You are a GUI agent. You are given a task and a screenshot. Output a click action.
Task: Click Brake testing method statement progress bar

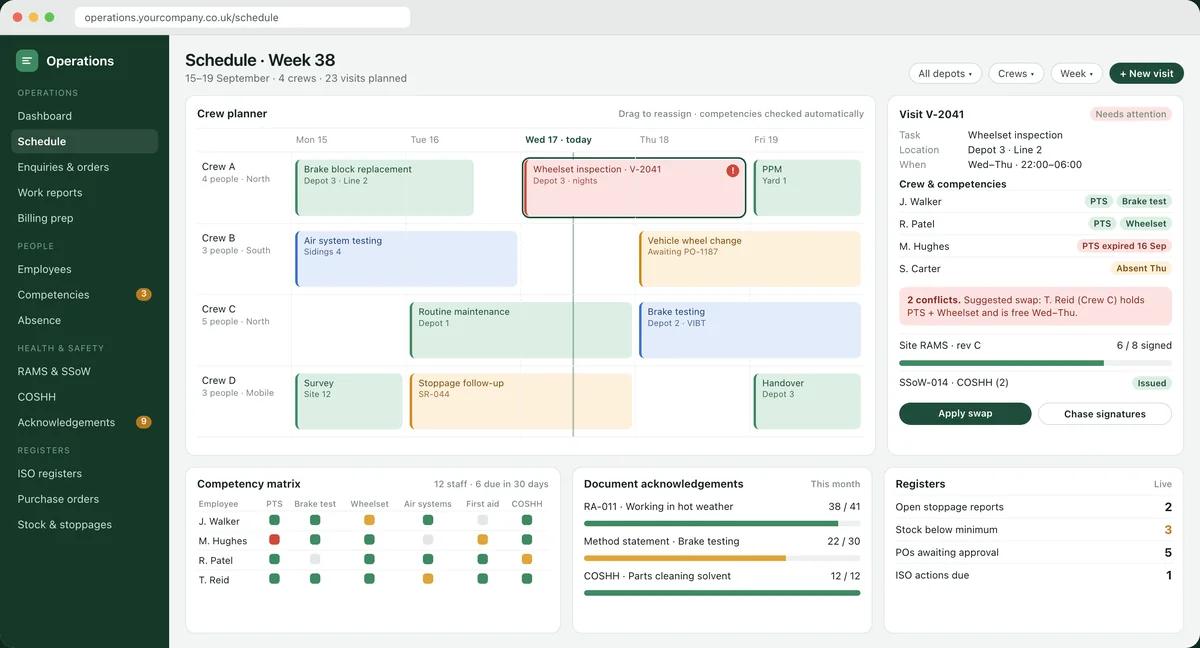(722, 558)
